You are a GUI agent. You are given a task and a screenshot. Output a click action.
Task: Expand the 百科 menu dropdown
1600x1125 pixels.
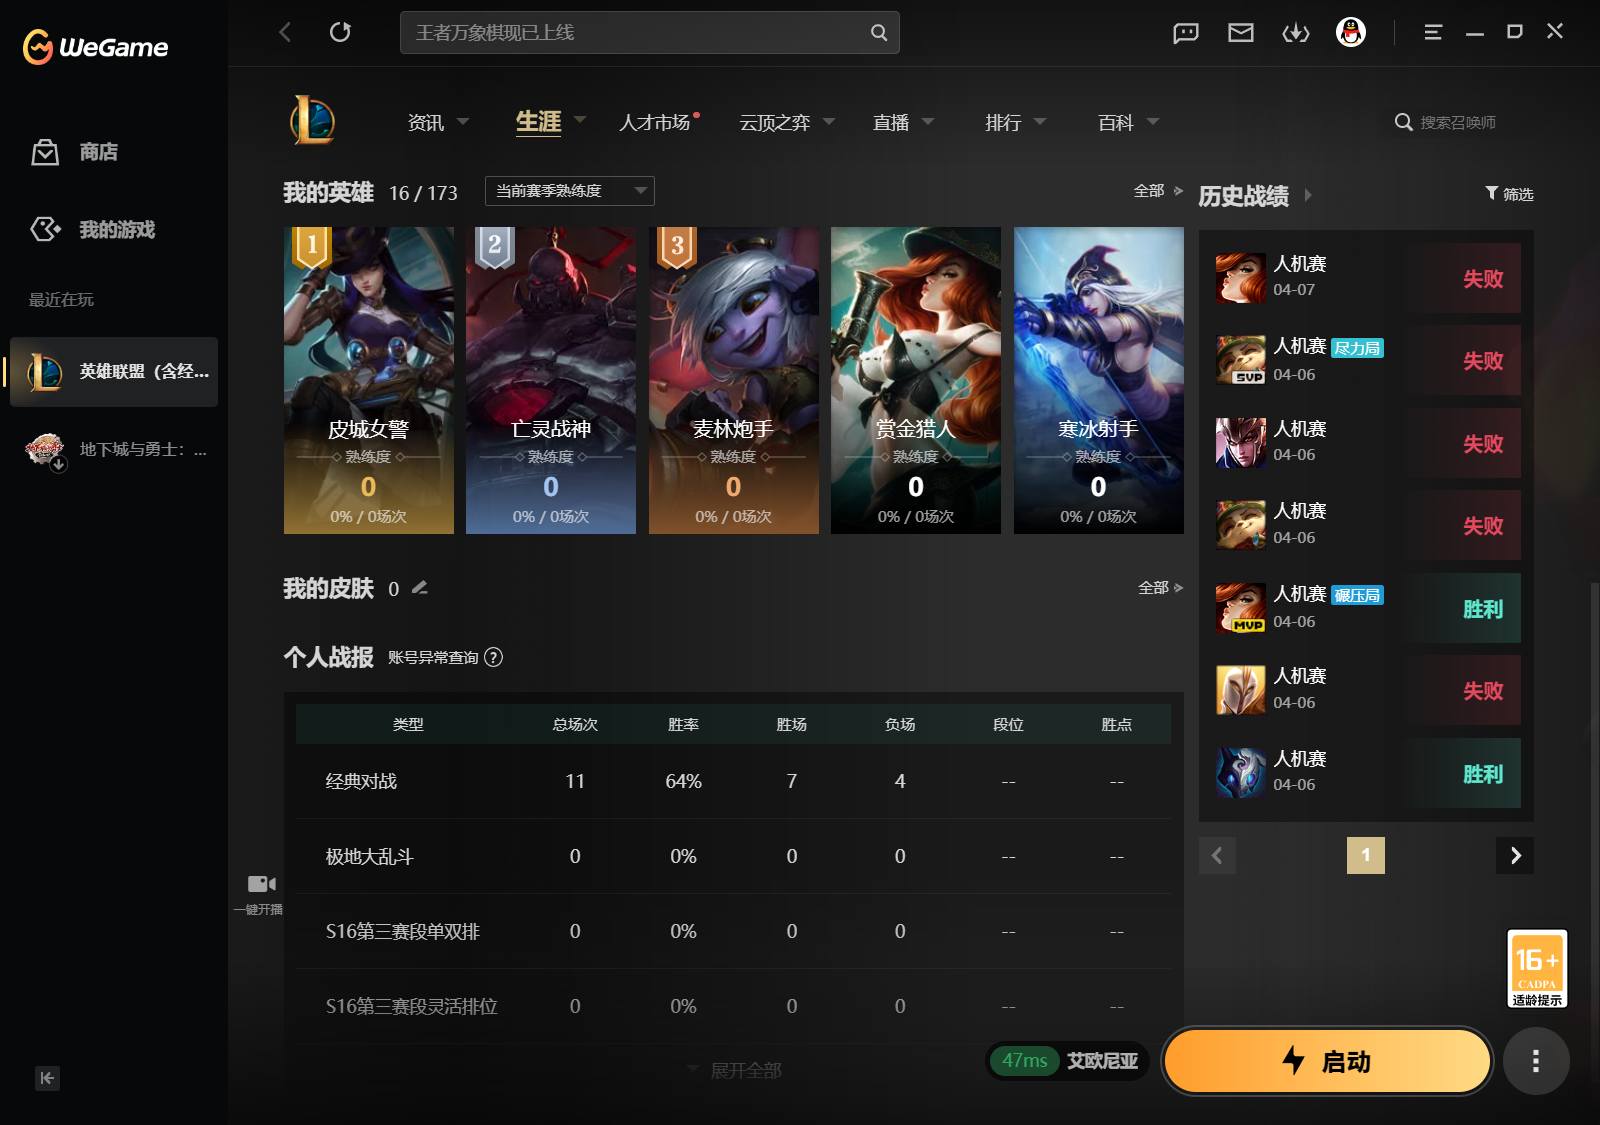point(1153,122)
